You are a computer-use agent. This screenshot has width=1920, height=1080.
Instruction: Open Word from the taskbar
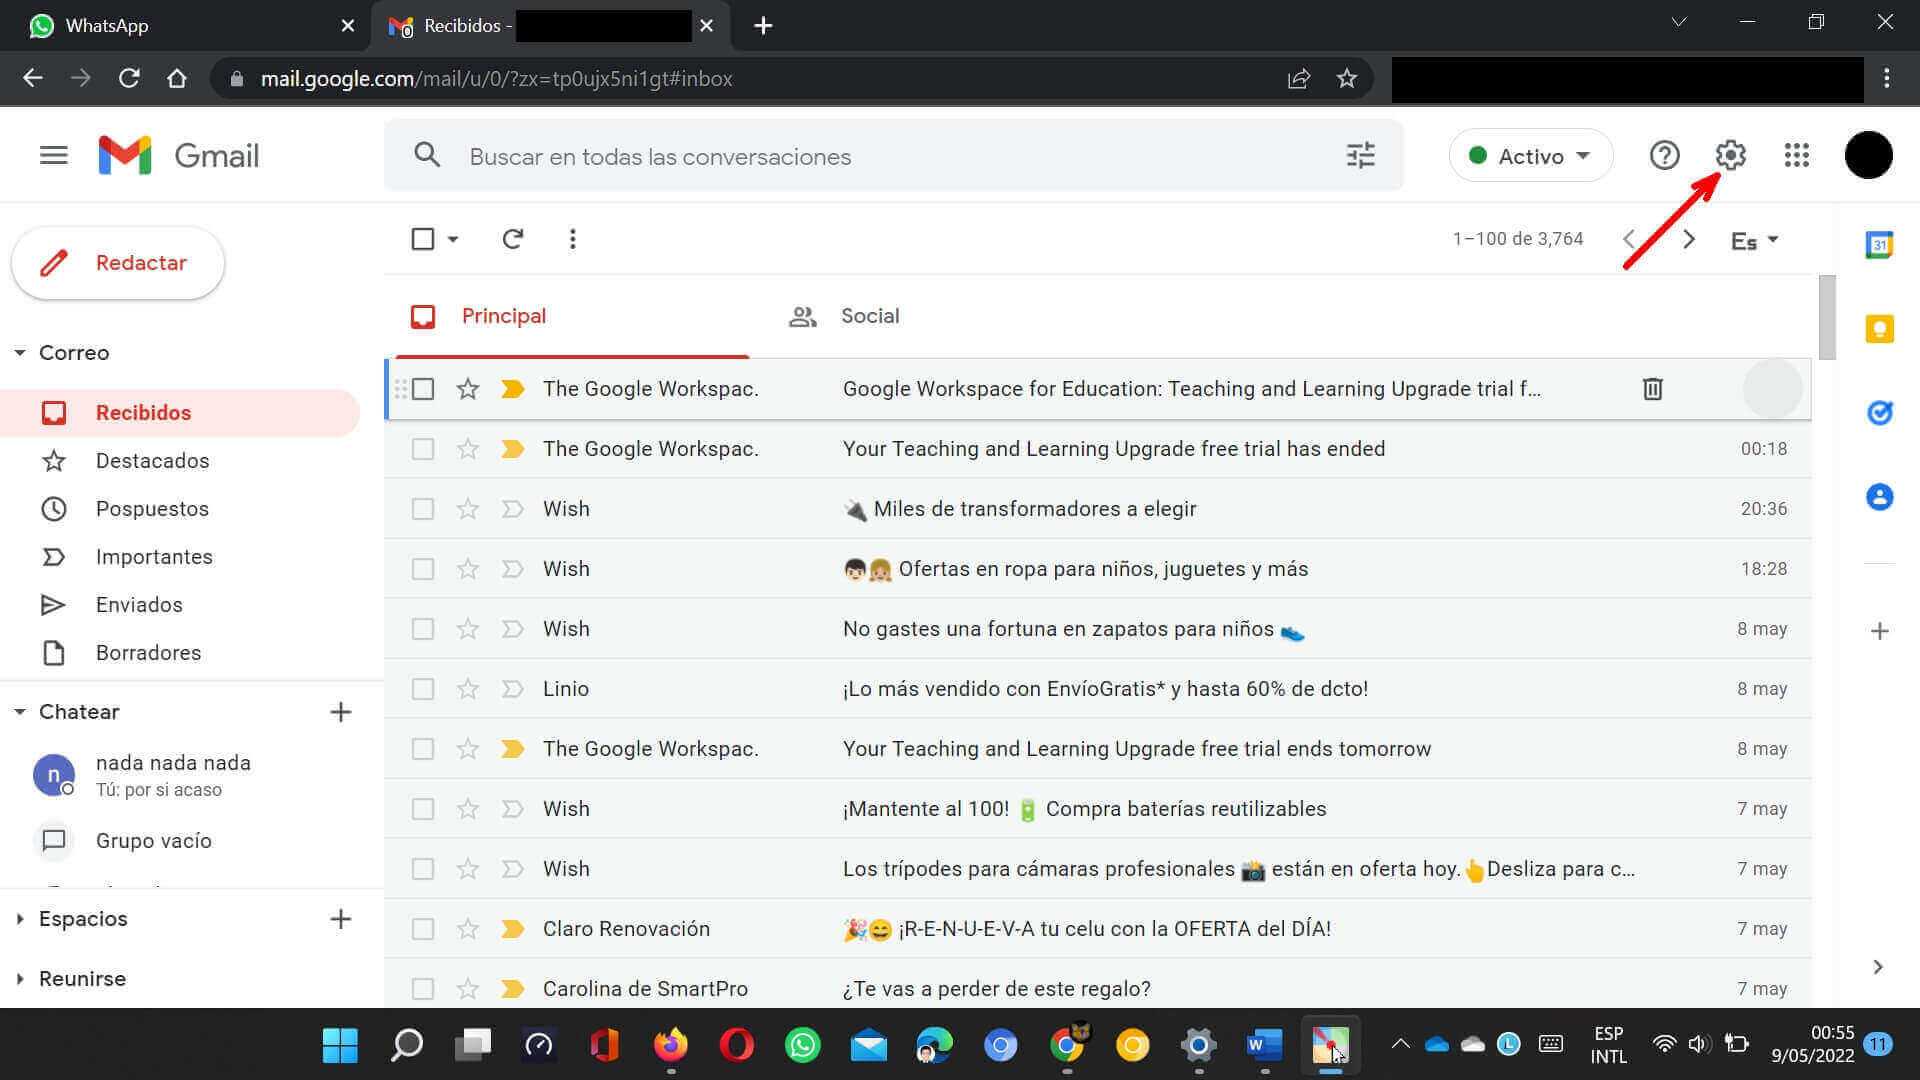click(1264, 1045)
